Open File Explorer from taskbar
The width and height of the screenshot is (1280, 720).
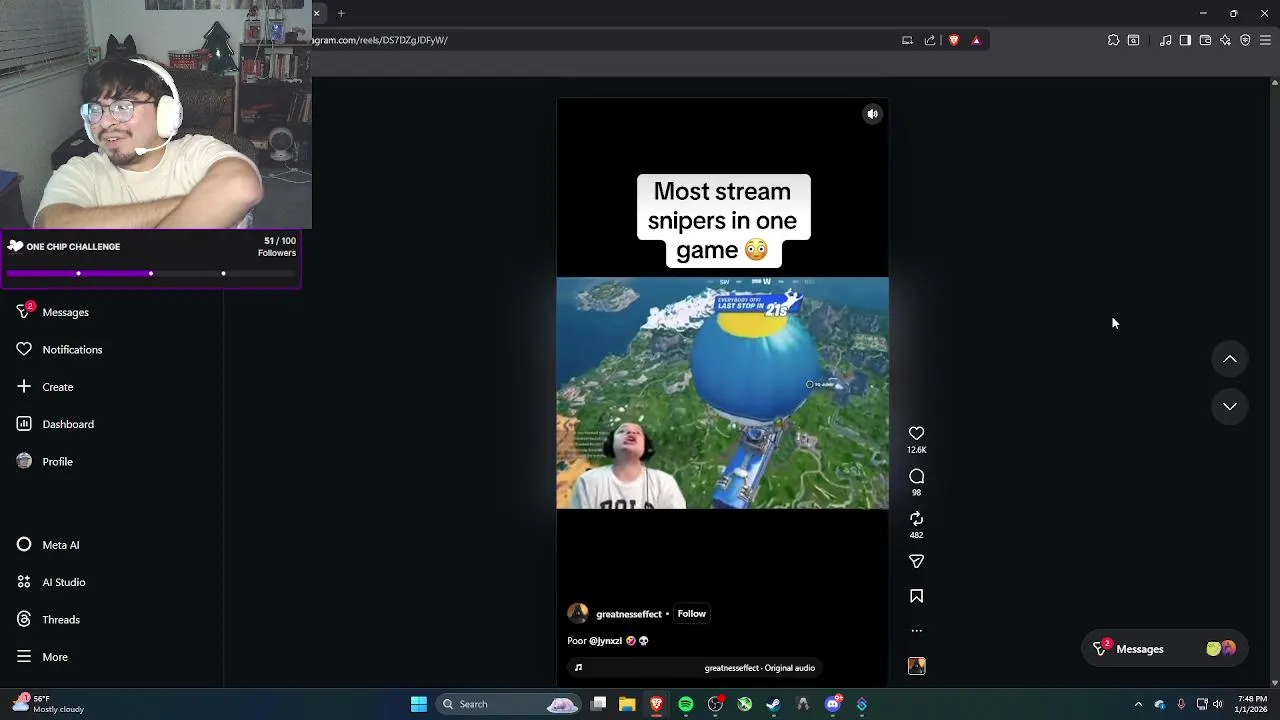tap(627, 704)
